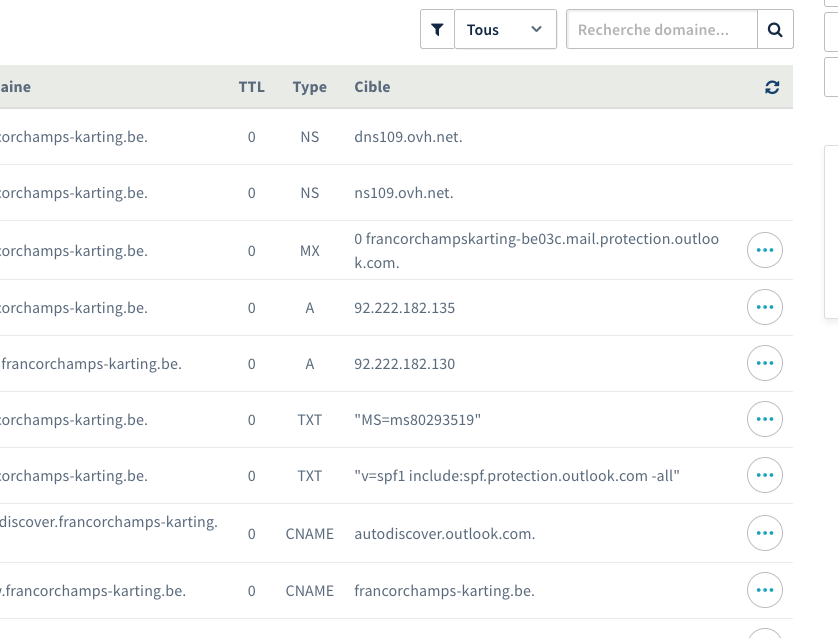Open actions for CNAME pointing to francorchamps-karting.be
This screenshot has width=838, height=638.
click(765, 590)
